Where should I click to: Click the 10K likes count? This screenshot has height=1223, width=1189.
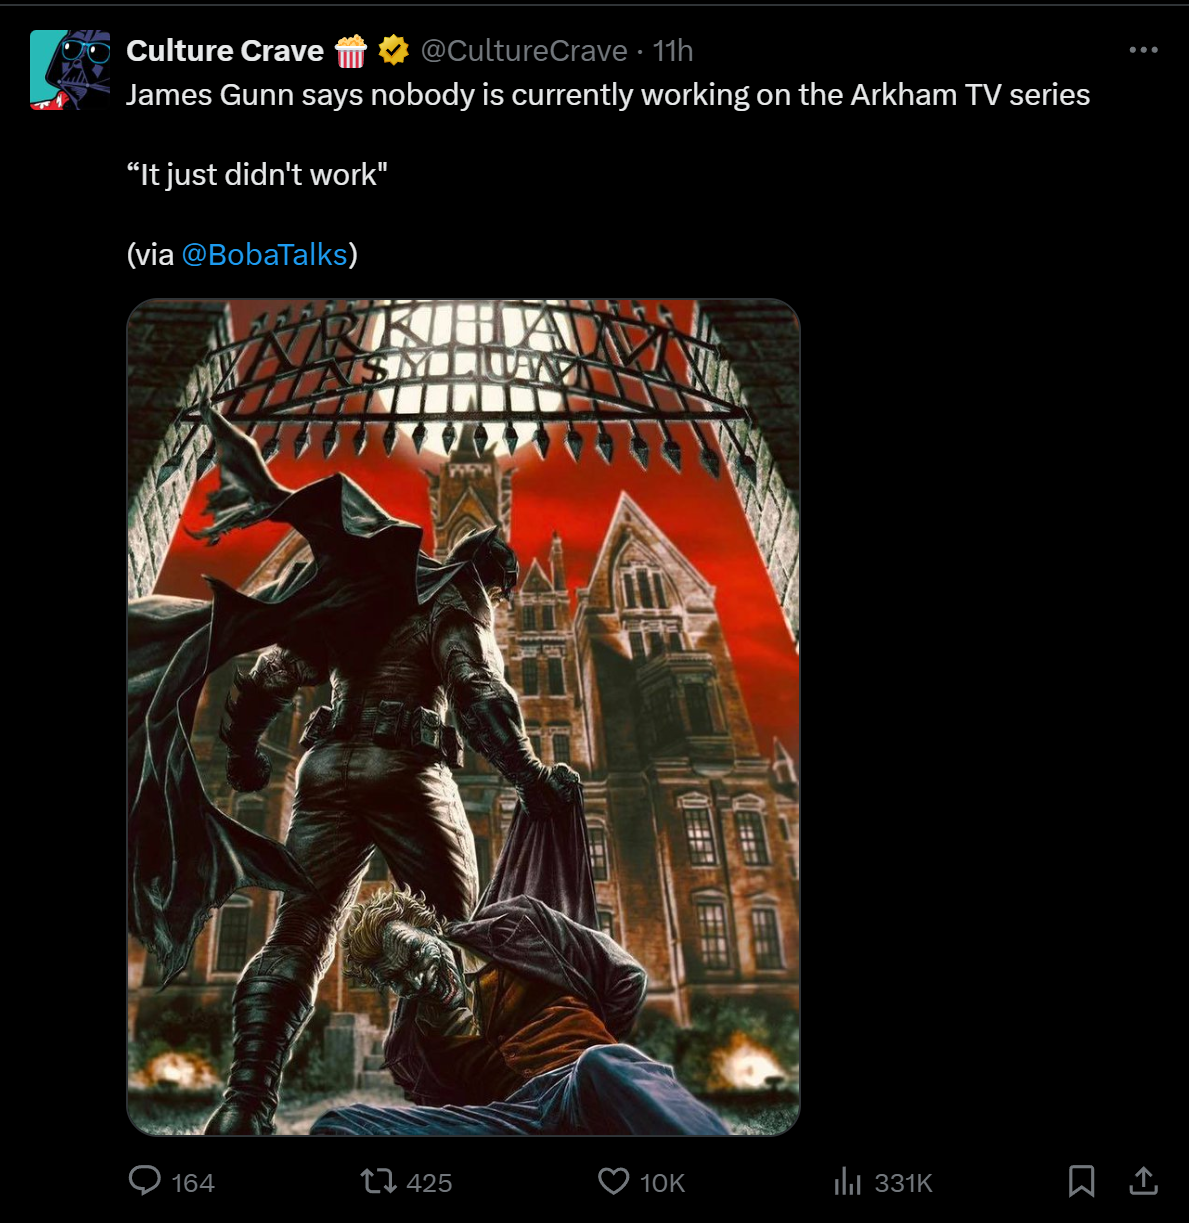(x=662, y=1183)
